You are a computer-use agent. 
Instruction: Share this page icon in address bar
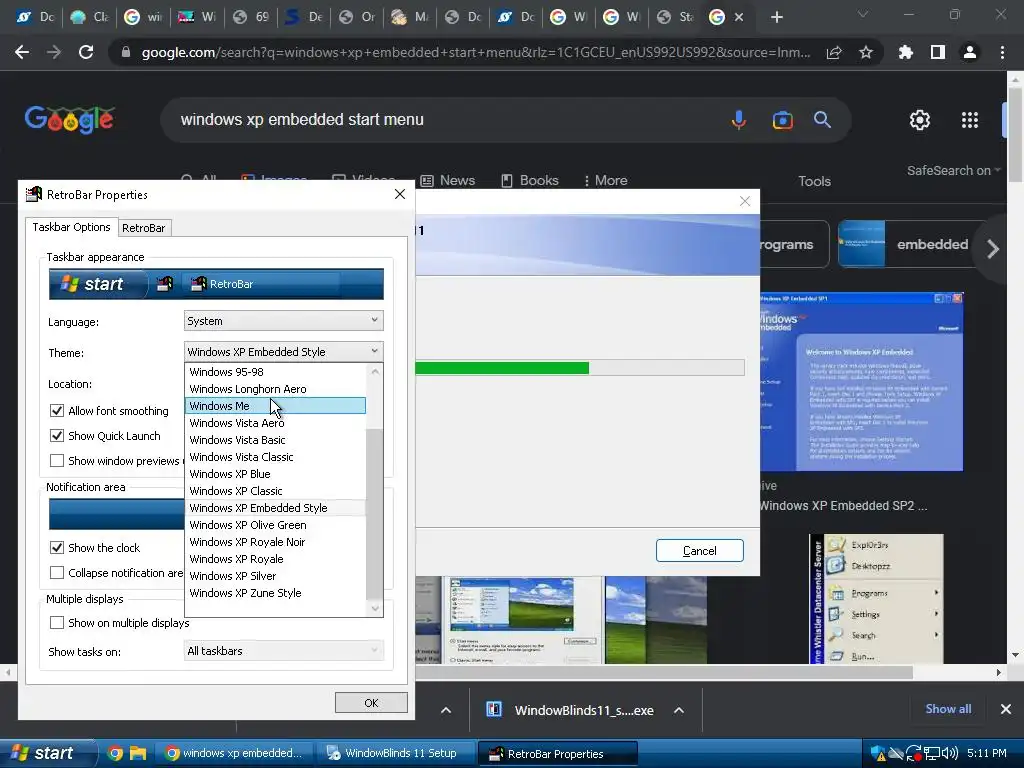(834, 52)
